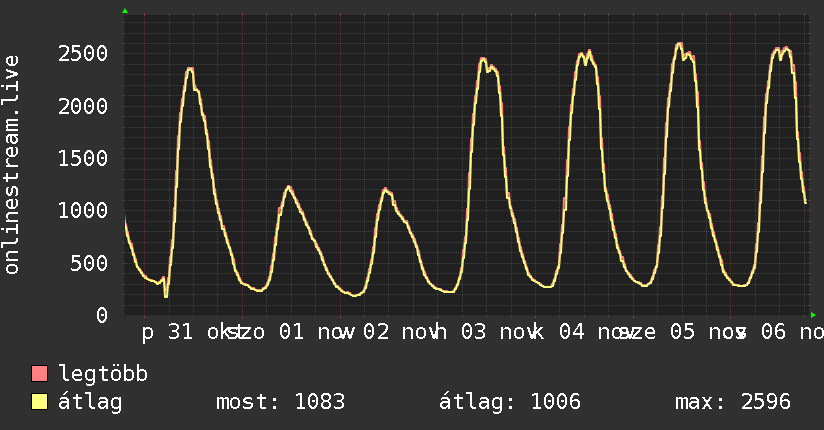824x430 pixels.
Task: Click the legtöbb legend label
Action: [103, 374]
